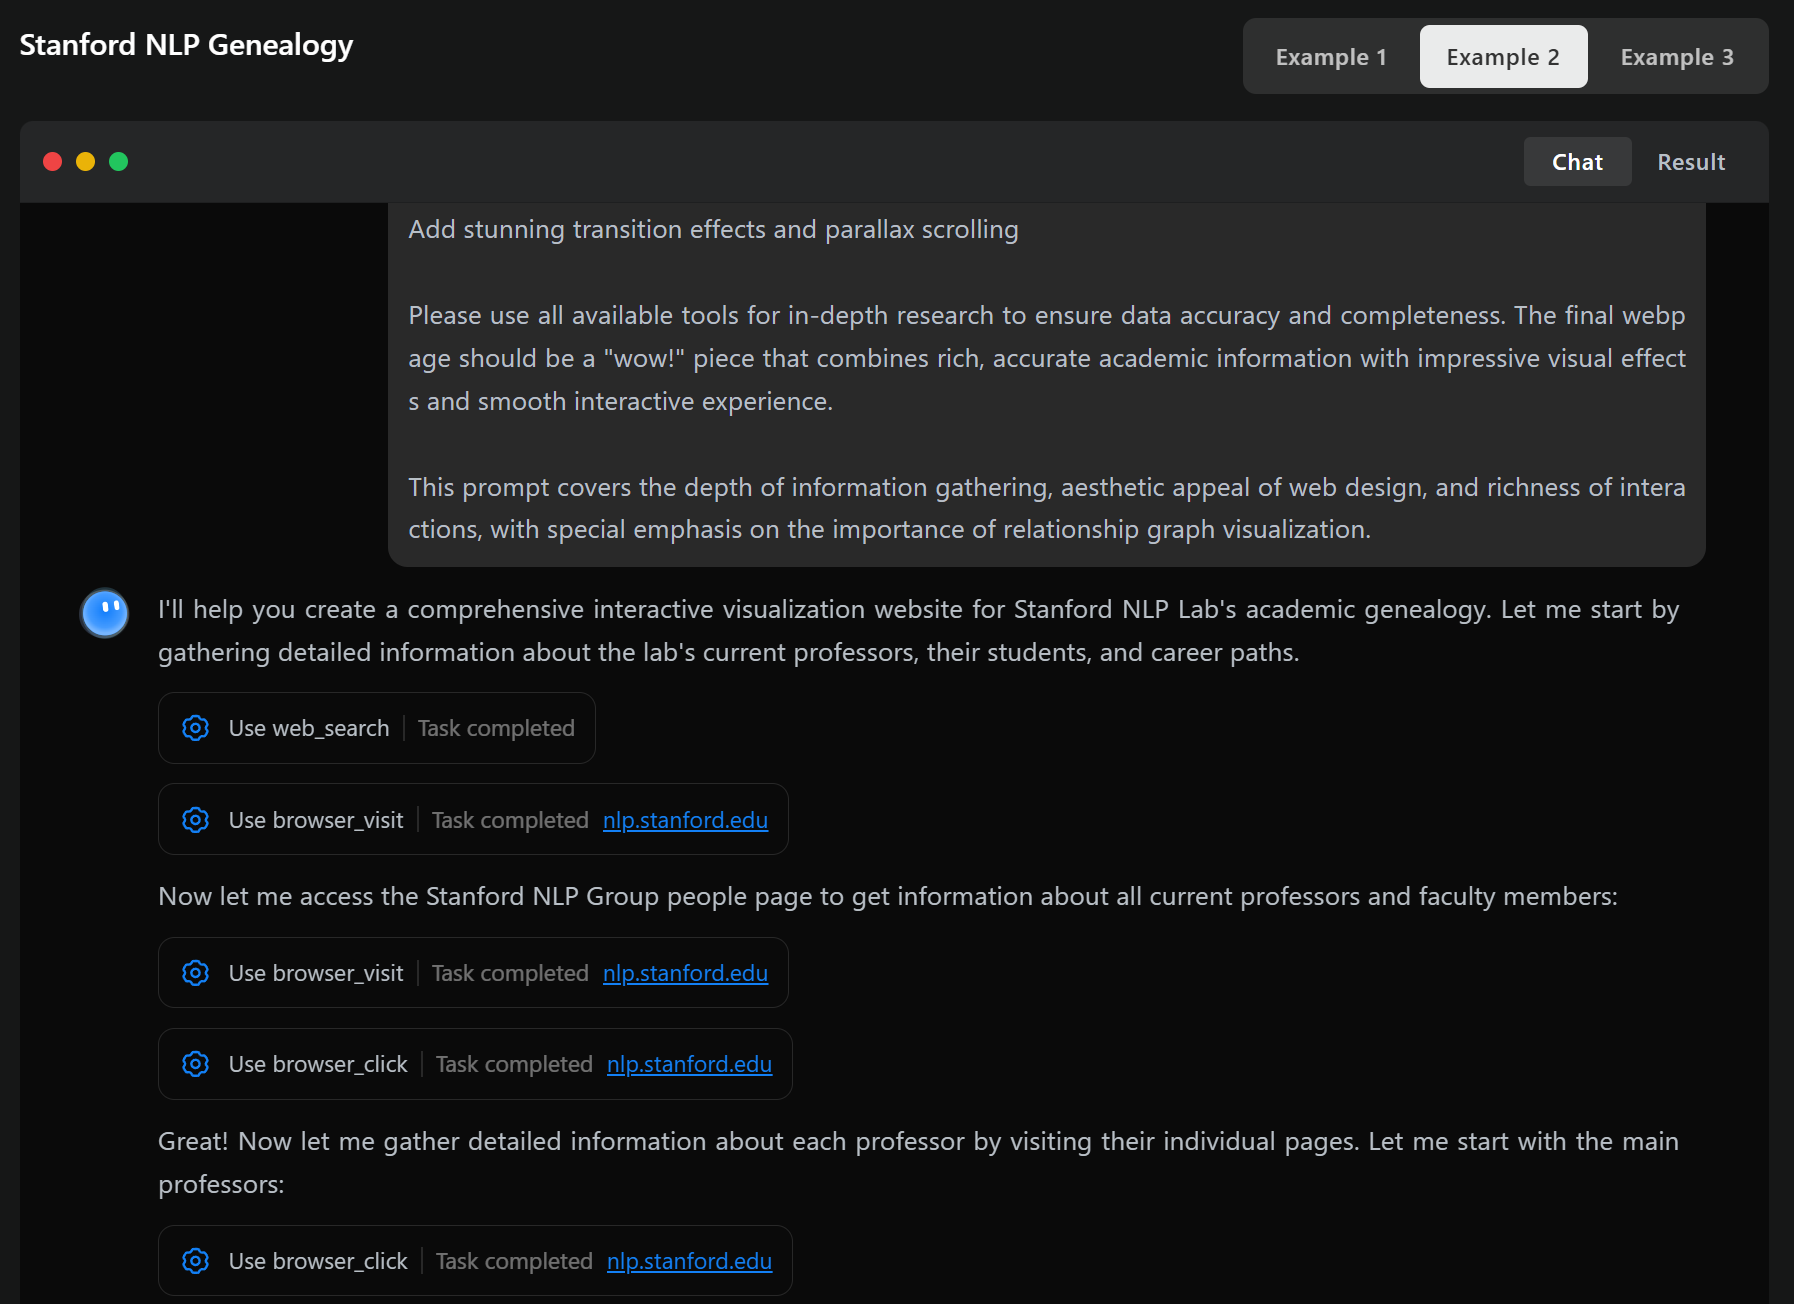Viewport: 1794px width, 1304px height.
Task: Show the Result view
Action: point(1691,162)
